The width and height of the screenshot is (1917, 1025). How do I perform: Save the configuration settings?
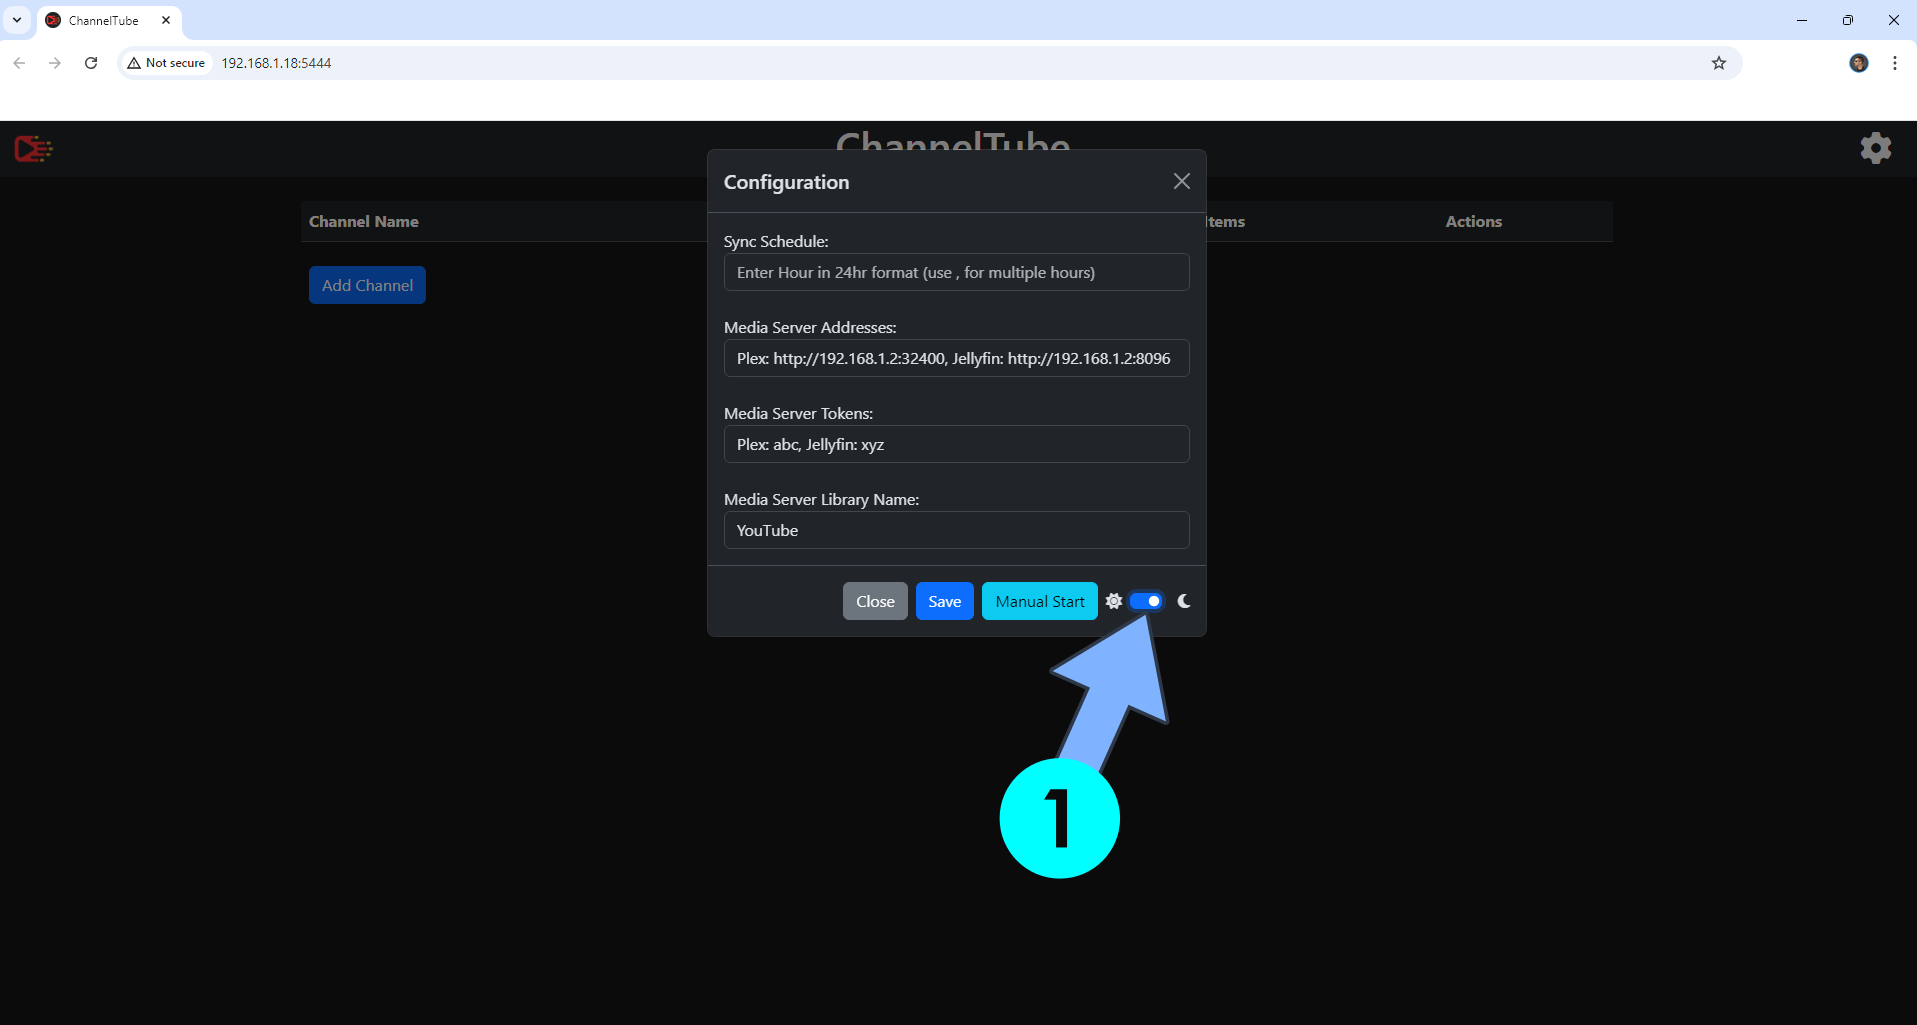pyautogui.click(x=945, y=601)
